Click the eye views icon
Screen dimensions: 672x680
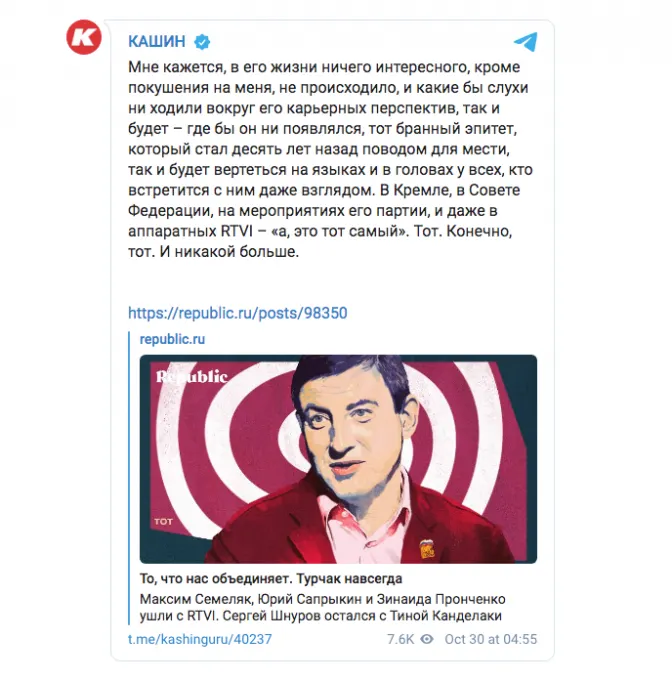pos(427,639)
